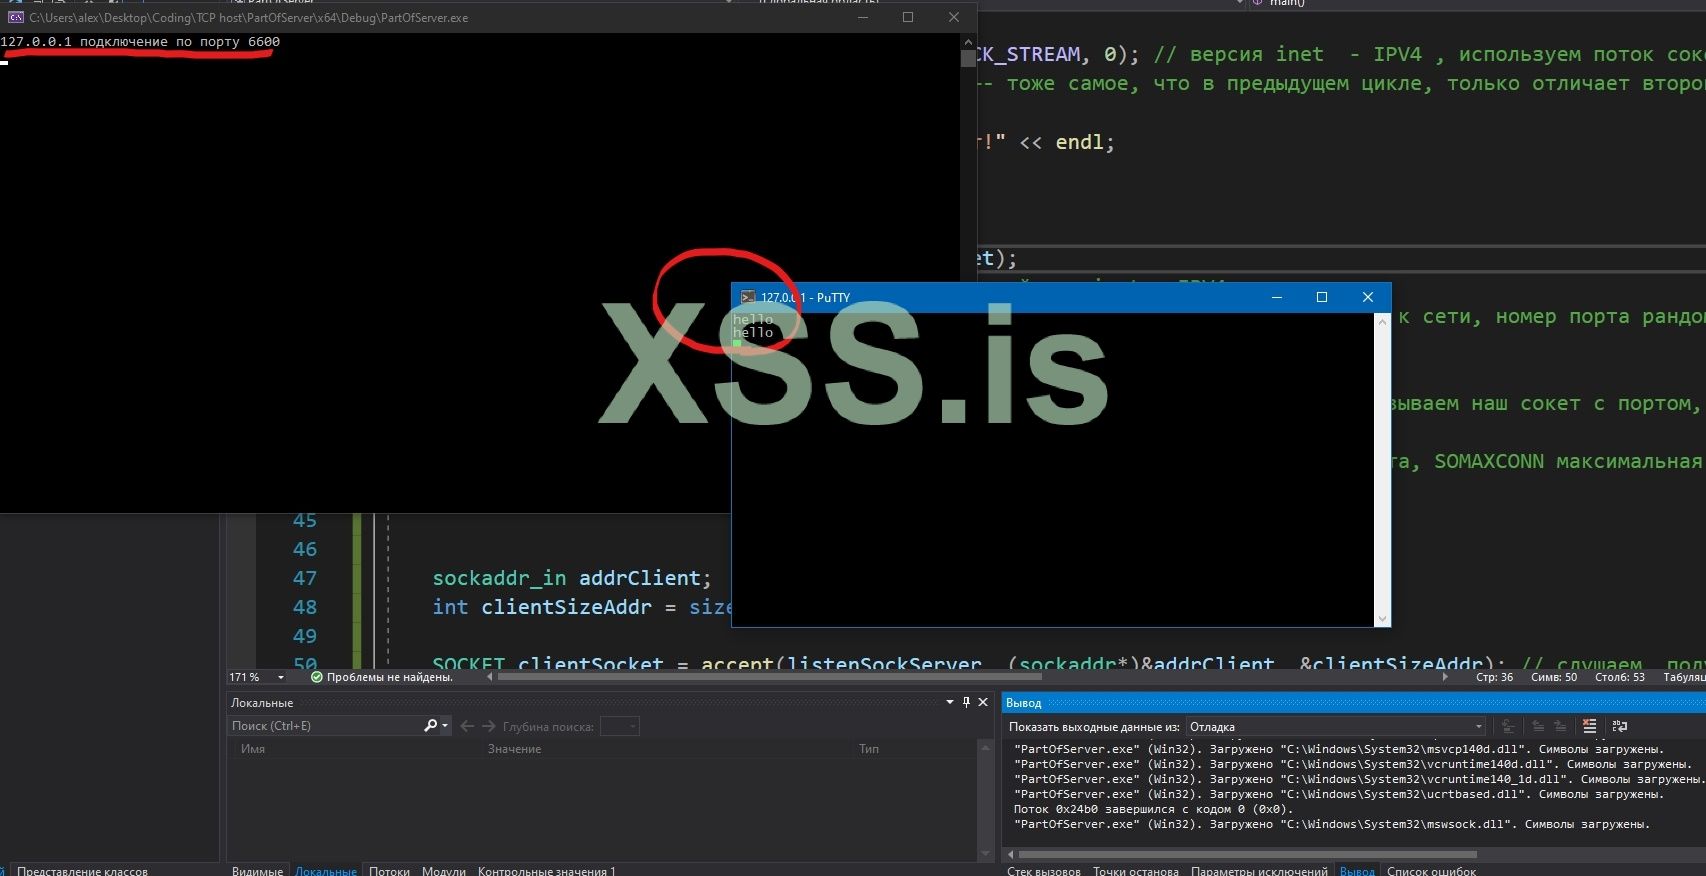The height and width of the screenshot is (876, 1706).
Task: Click the output line mentioning mswsock.dll
Action: 1332,824
